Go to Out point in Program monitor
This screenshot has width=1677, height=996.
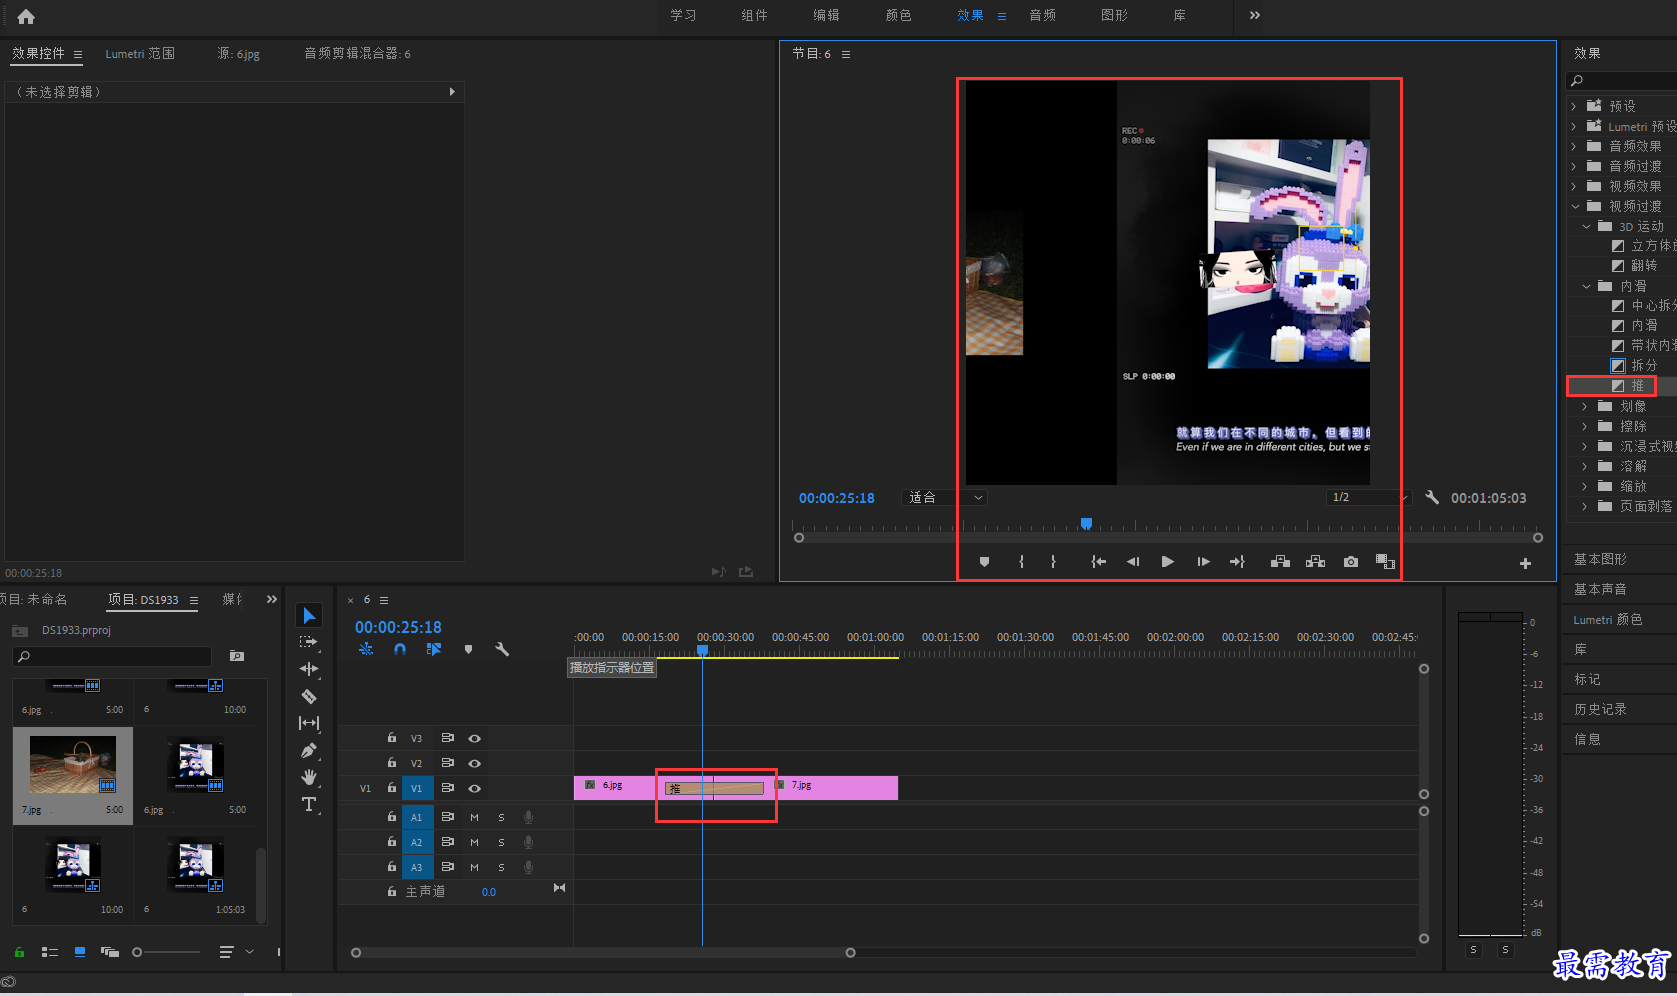point(1237,562)
